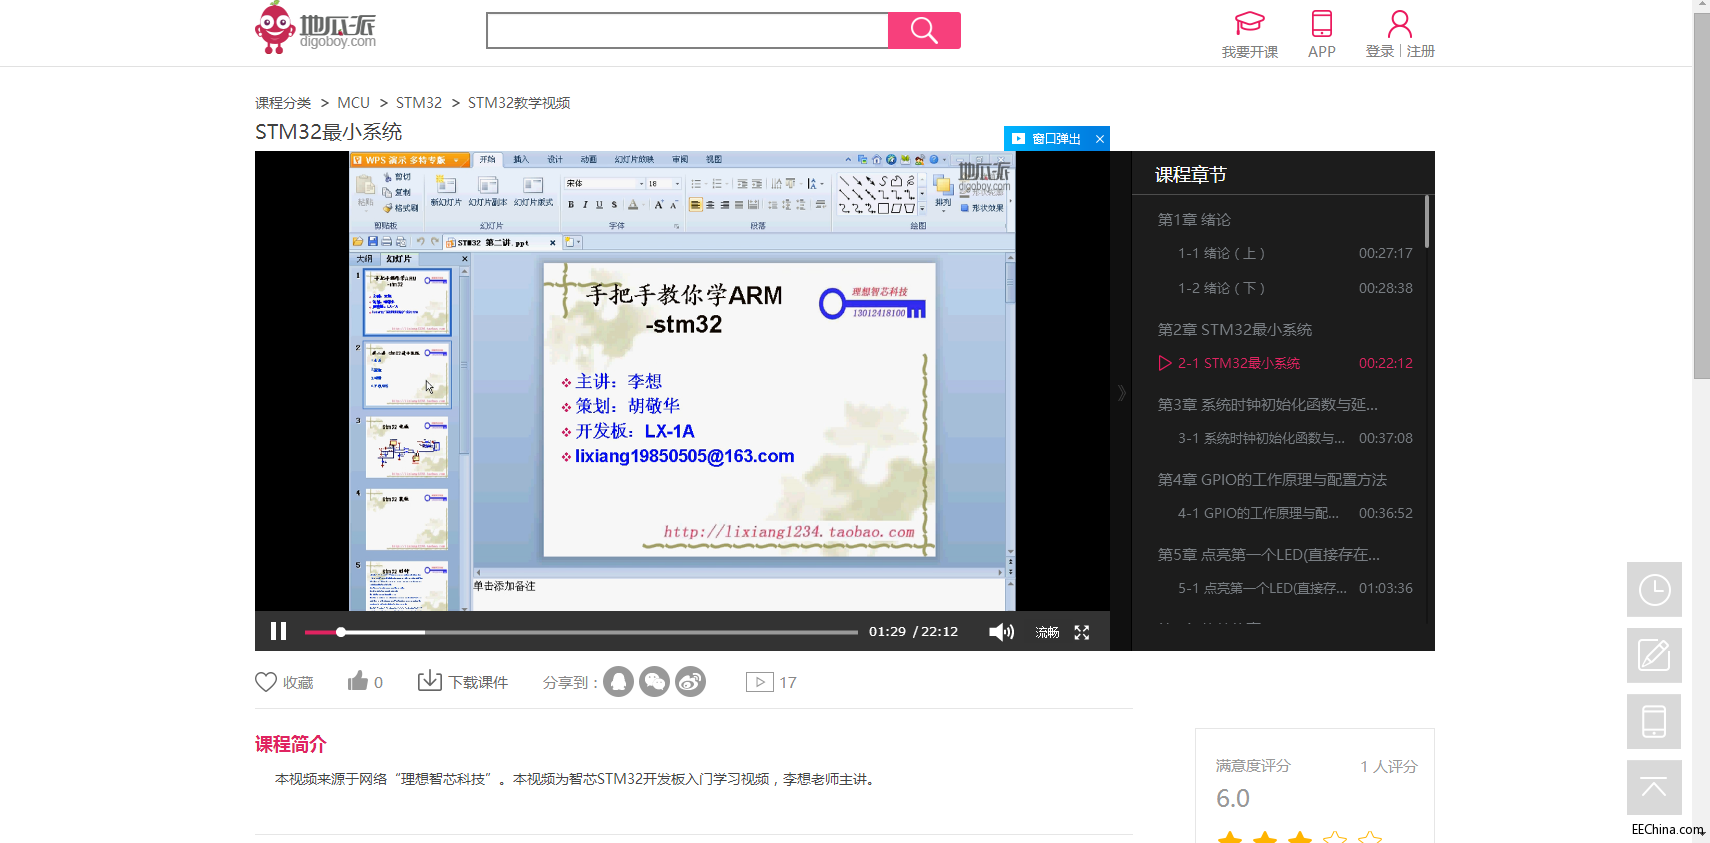Click the magnifier search button
Viewport: 1710px width, 843px height.
click(924, 31)
